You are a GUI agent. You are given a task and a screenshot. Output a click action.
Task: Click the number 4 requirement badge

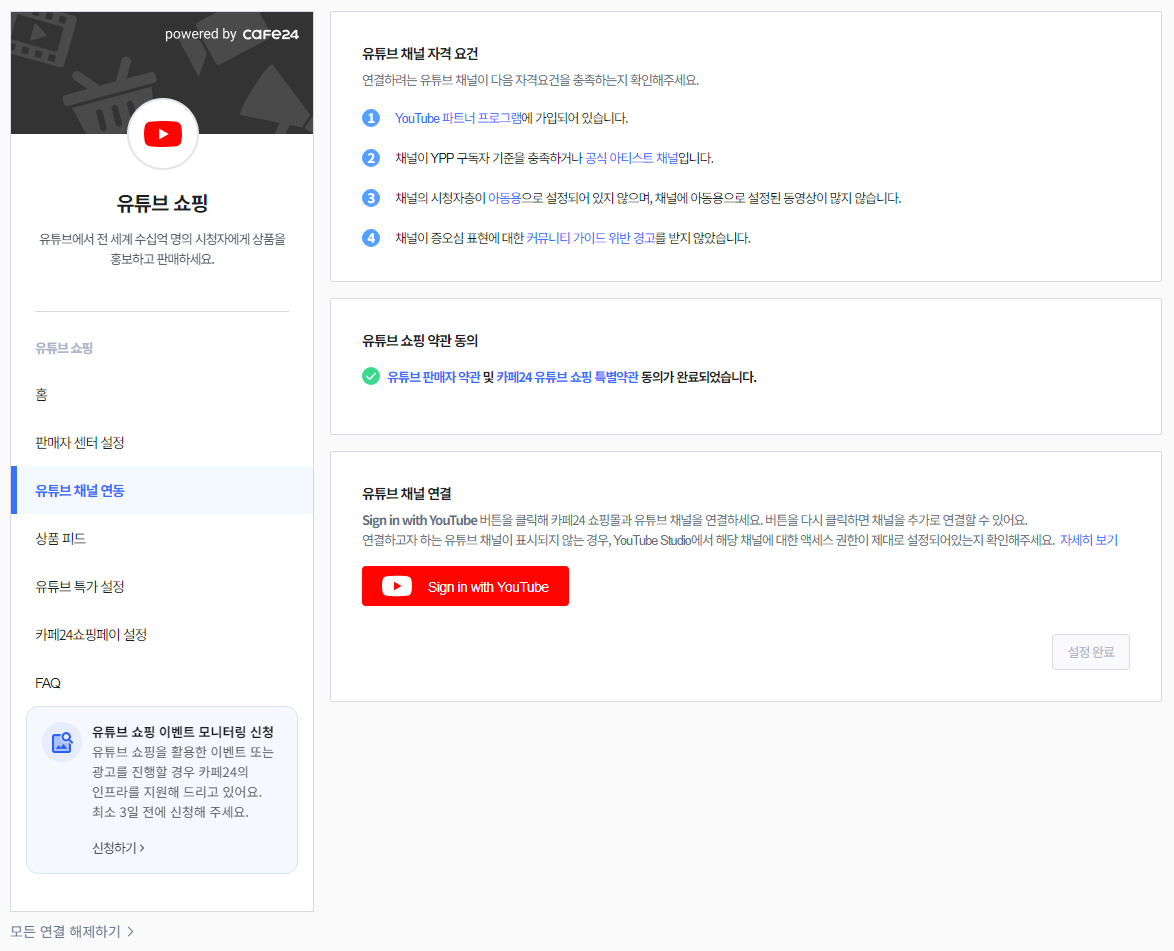click(371, 238)
